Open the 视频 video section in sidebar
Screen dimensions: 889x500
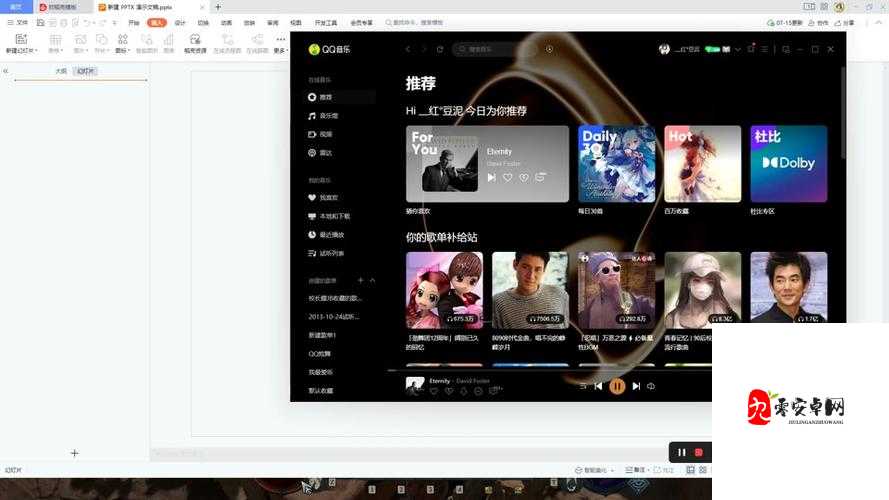click(325, 134)
